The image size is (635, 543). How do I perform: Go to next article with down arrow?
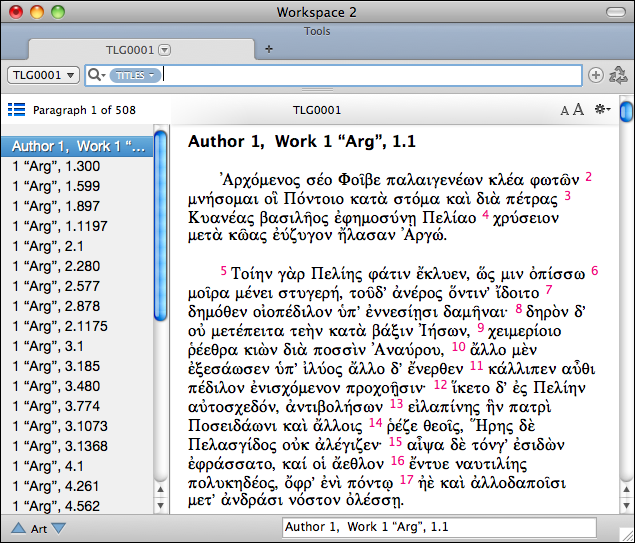coord(59,528)
